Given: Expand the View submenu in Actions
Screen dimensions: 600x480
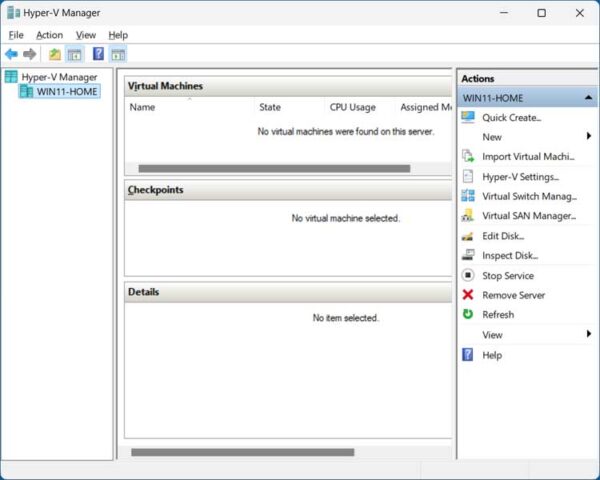Looking at the screenshot, I should tap(589, 334).
